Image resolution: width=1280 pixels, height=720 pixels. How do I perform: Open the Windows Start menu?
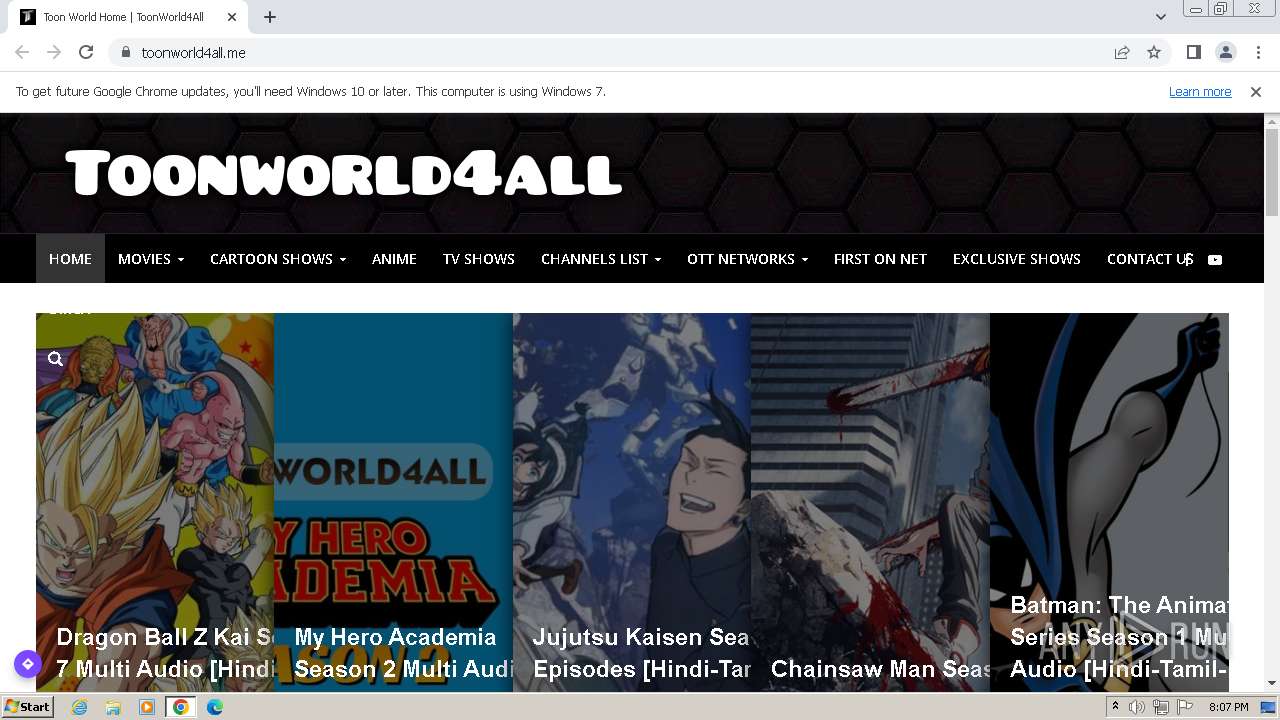point(27,707)
